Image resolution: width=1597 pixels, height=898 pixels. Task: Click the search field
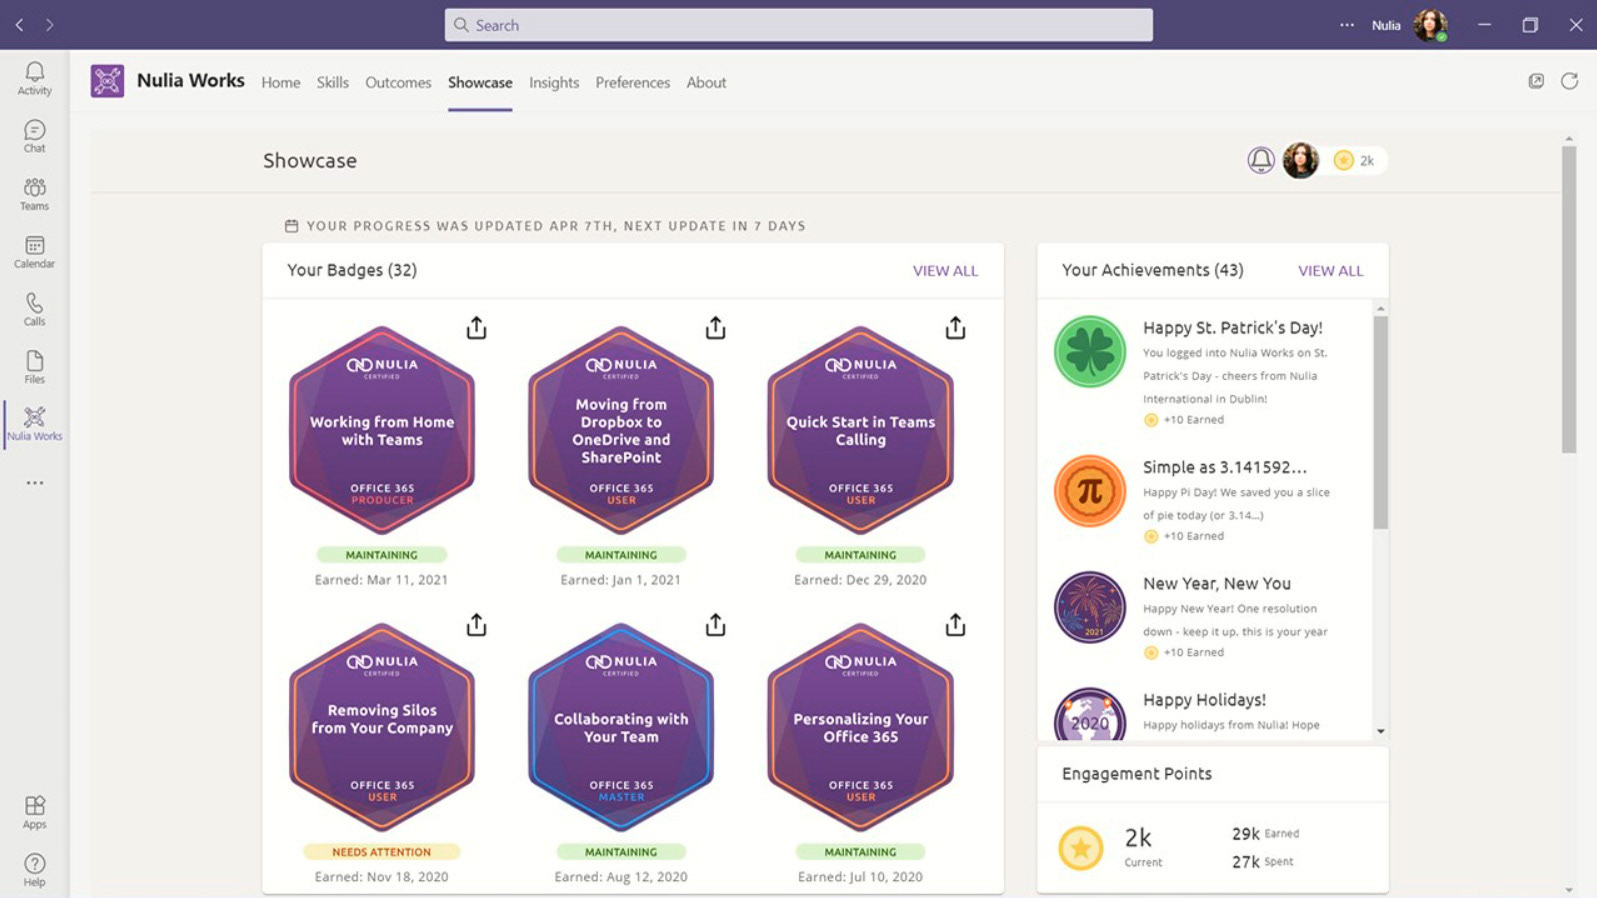(x=798, y=25)
